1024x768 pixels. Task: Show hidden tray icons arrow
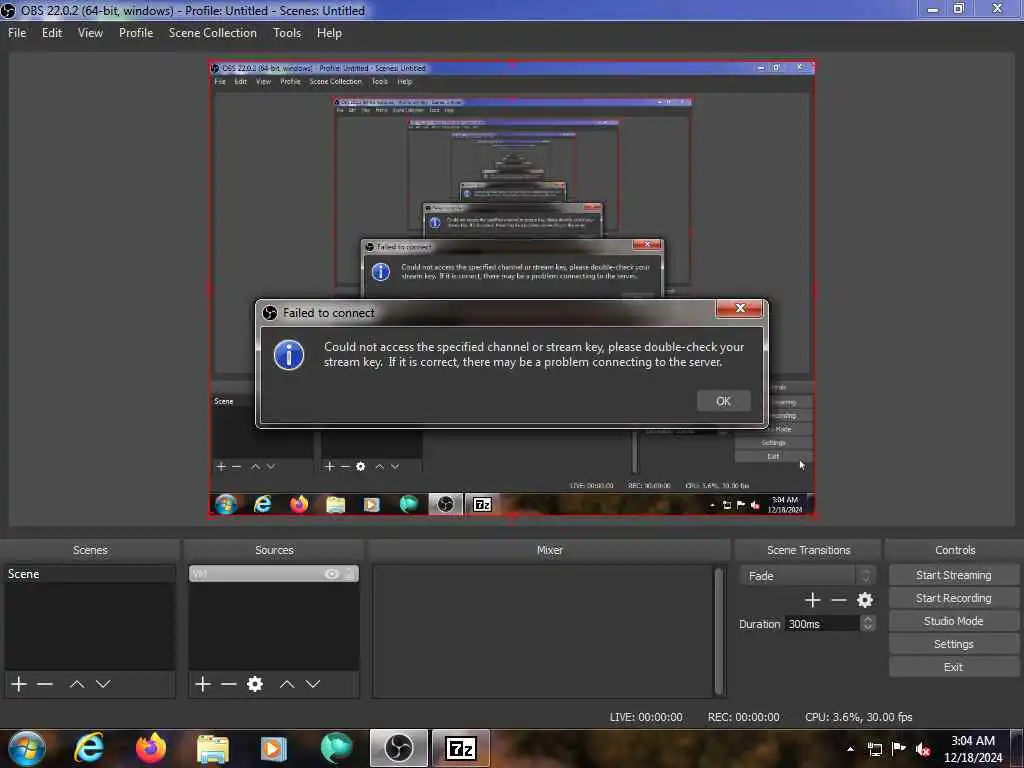pos(850,749)
